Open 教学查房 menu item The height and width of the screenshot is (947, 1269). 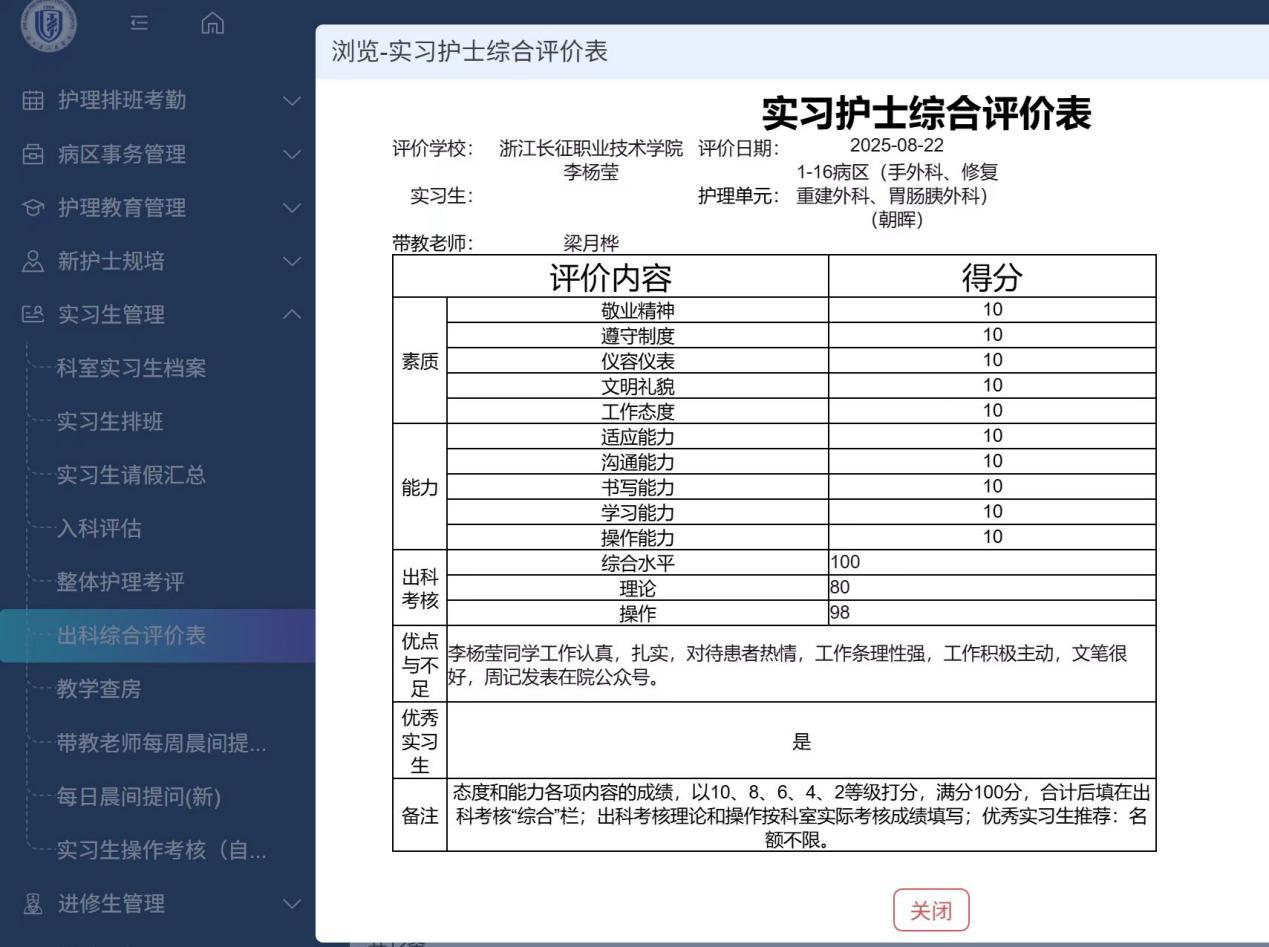[x=99, y=689]
